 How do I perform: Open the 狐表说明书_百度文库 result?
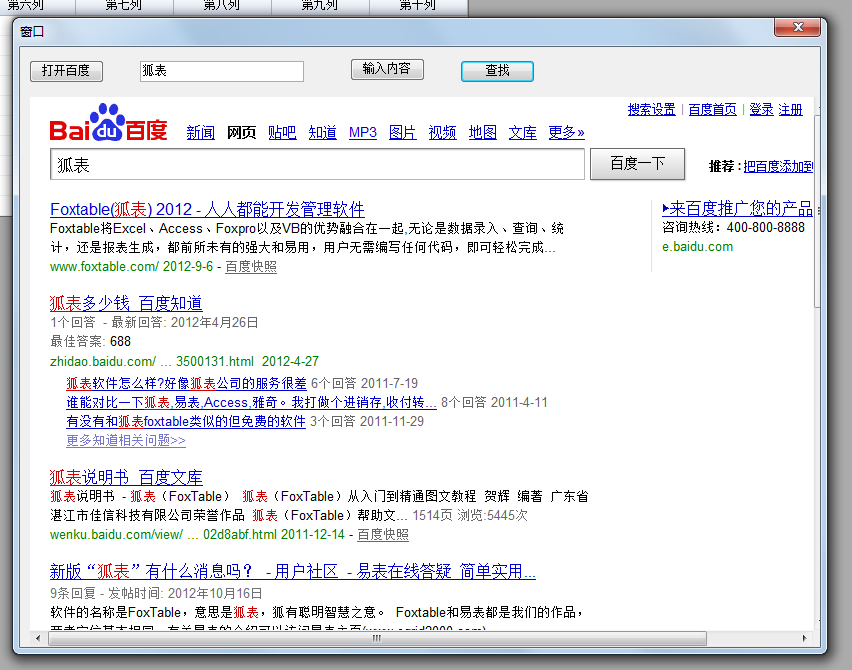[126, 478]
